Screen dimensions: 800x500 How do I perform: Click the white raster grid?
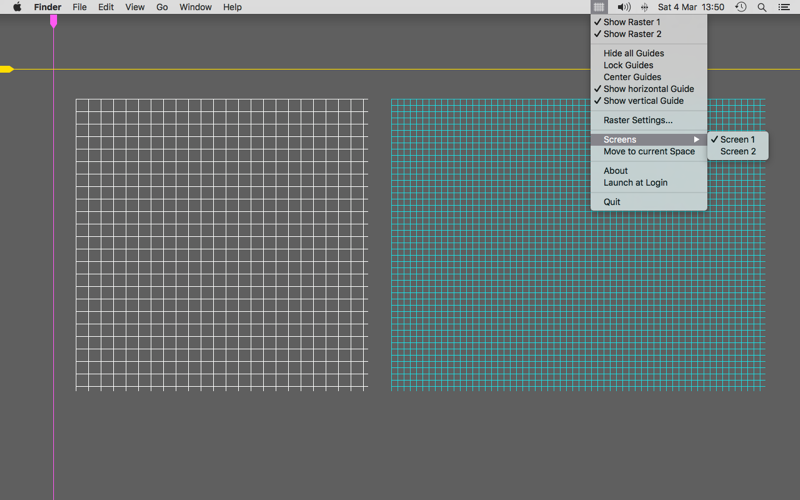point(222,245)
